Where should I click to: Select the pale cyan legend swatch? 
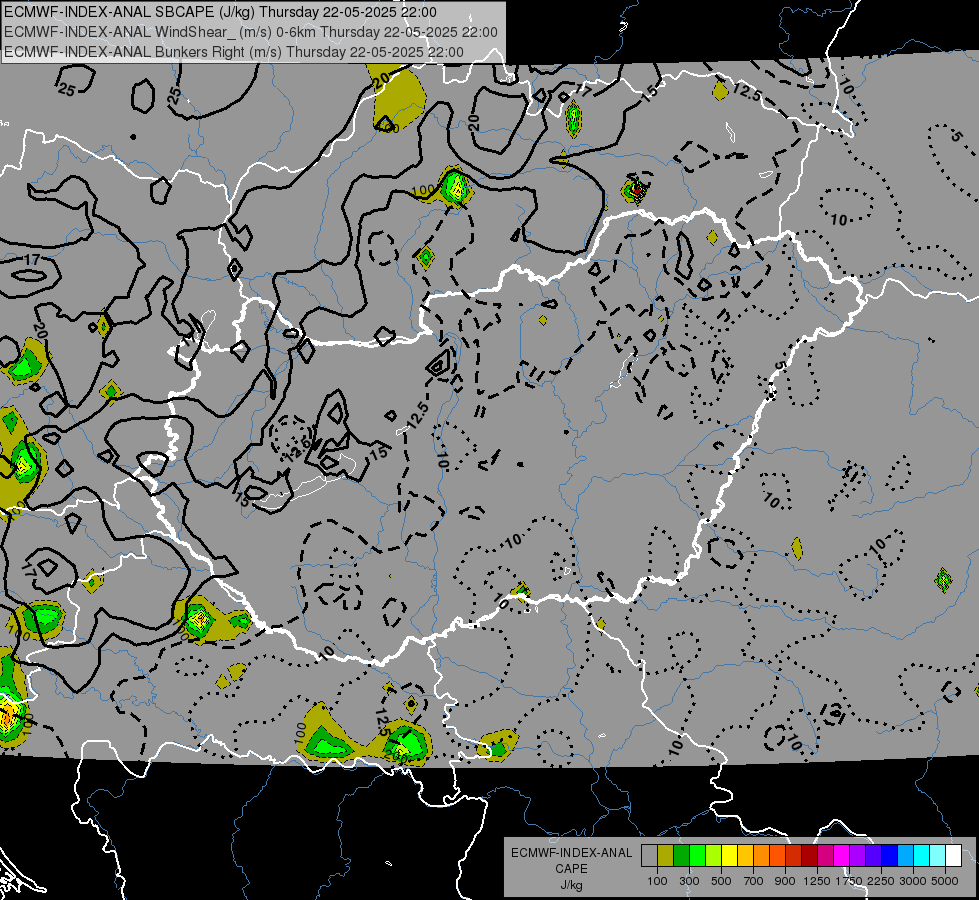pos(938,856)
